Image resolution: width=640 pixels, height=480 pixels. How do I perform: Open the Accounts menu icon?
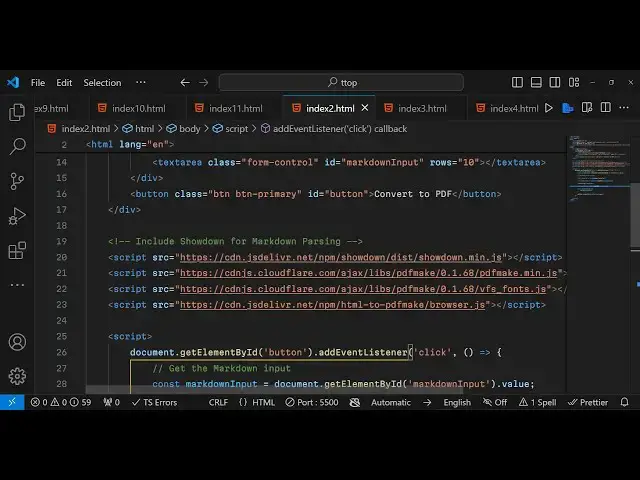click(x=17, y=342)
